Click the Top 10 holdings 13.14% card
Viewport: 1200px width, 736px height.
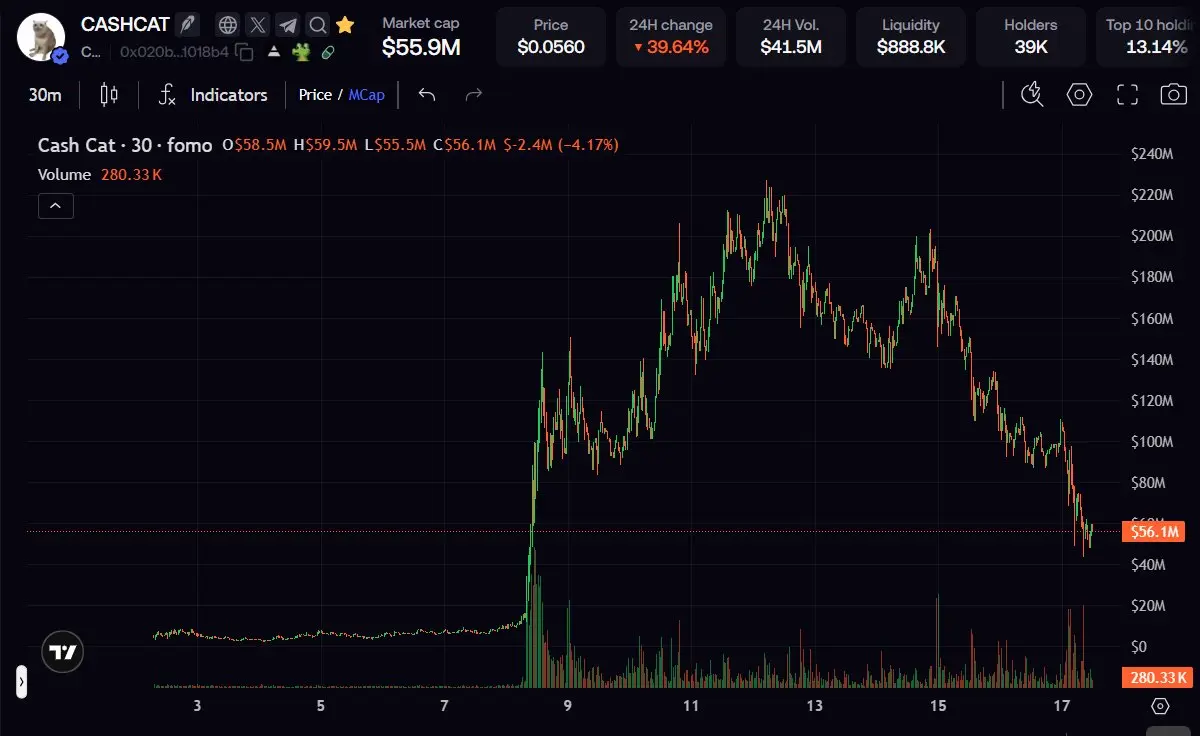1148,37
